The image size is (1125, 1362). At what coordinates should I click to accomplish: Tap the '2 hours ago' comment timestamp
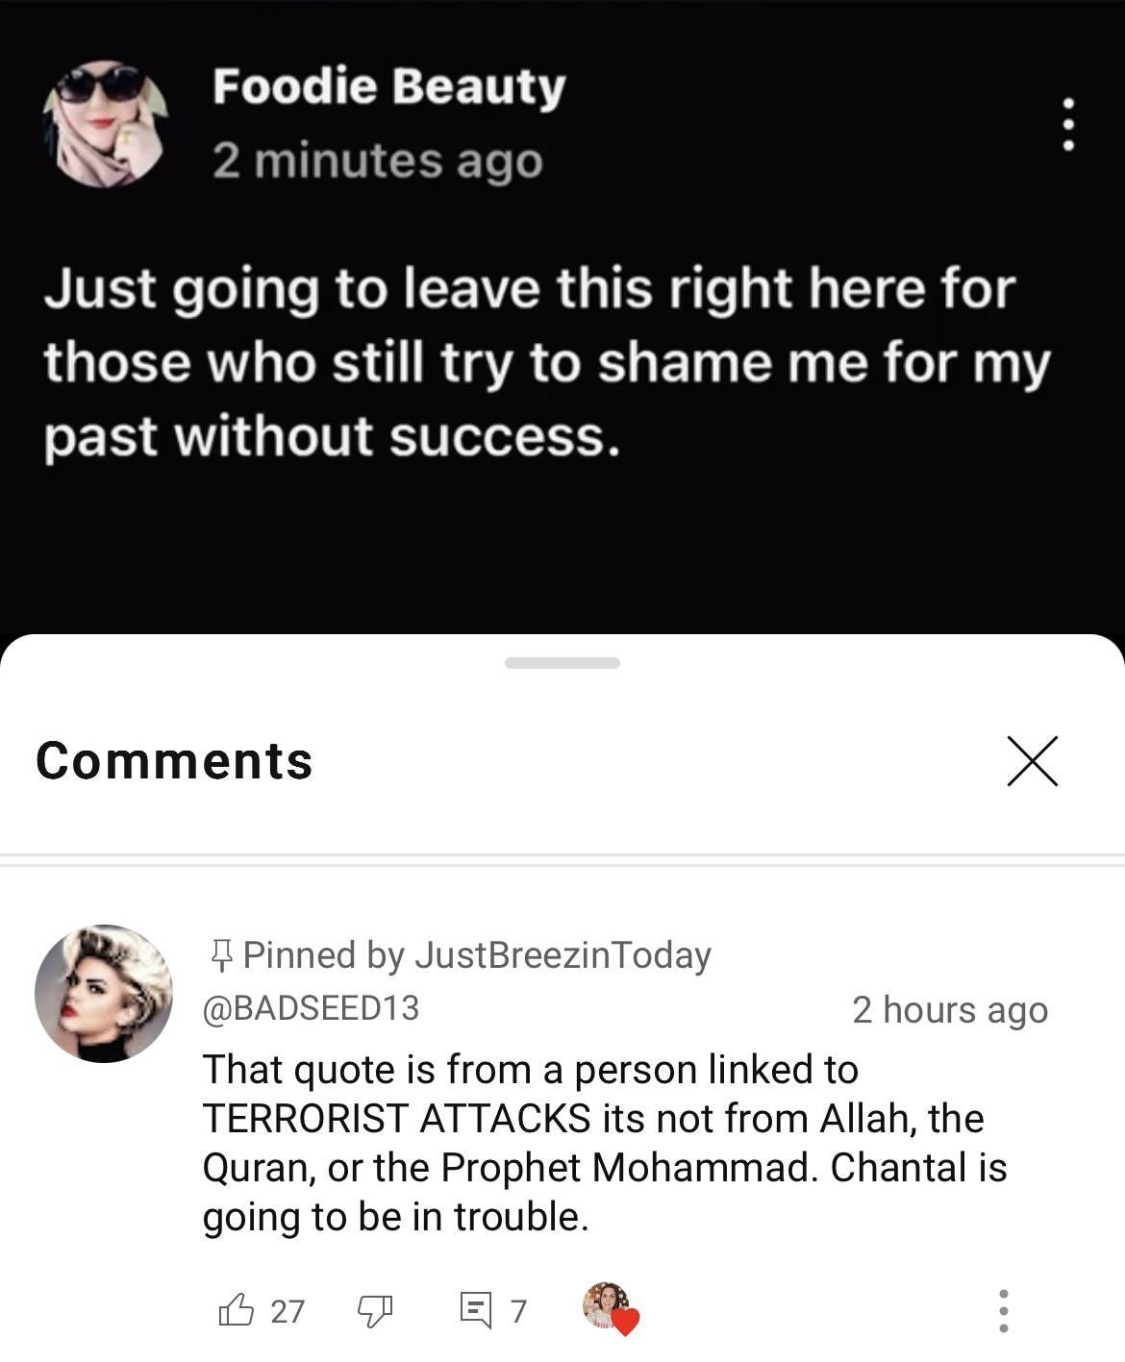coord(950,1010)
